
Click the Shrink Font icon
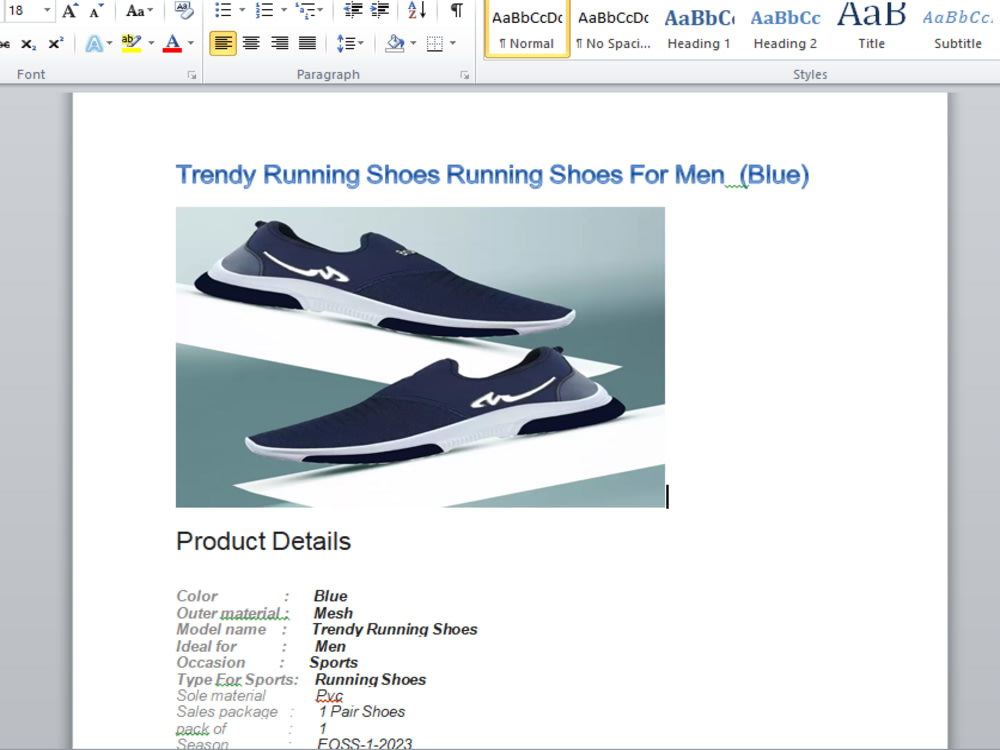pos(96,10)
